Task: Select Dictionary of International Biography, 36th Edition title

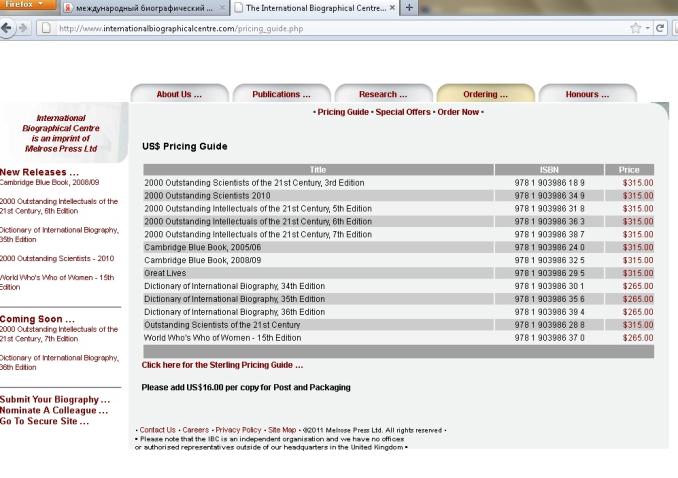Action: pos(234,312)
